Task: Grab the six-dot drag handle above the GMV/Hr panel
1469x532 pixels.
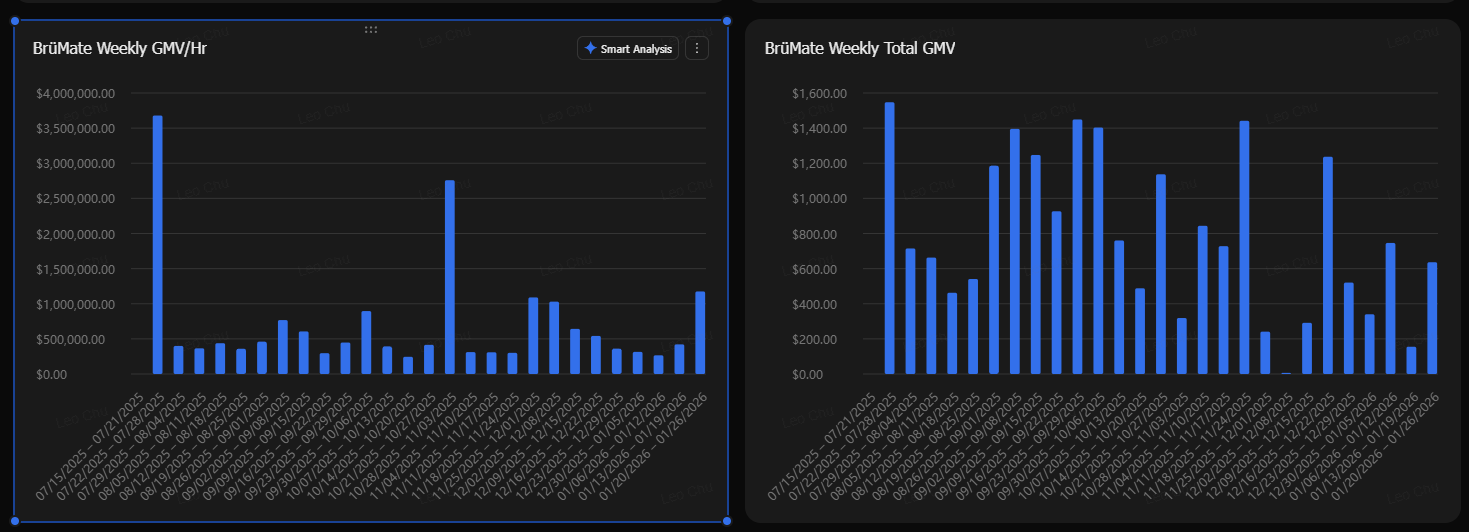Action: [x=371, y=30]
